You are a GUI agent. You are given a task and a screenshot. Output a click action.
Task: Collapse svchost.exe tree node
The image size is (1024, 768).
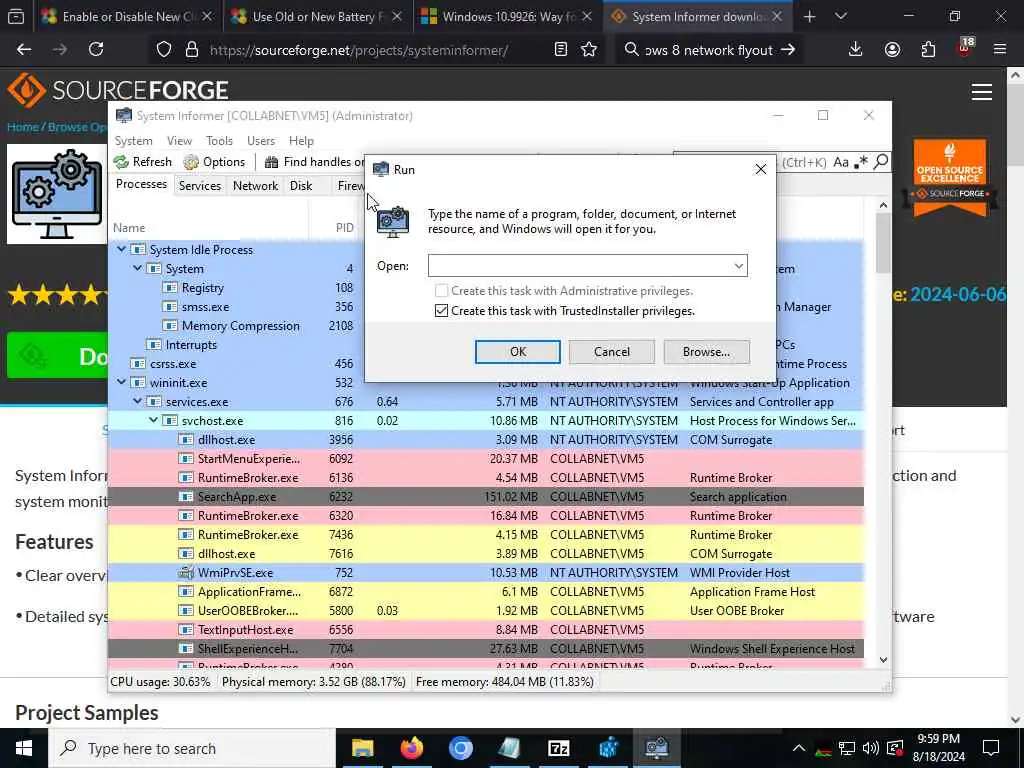[153, 420]
